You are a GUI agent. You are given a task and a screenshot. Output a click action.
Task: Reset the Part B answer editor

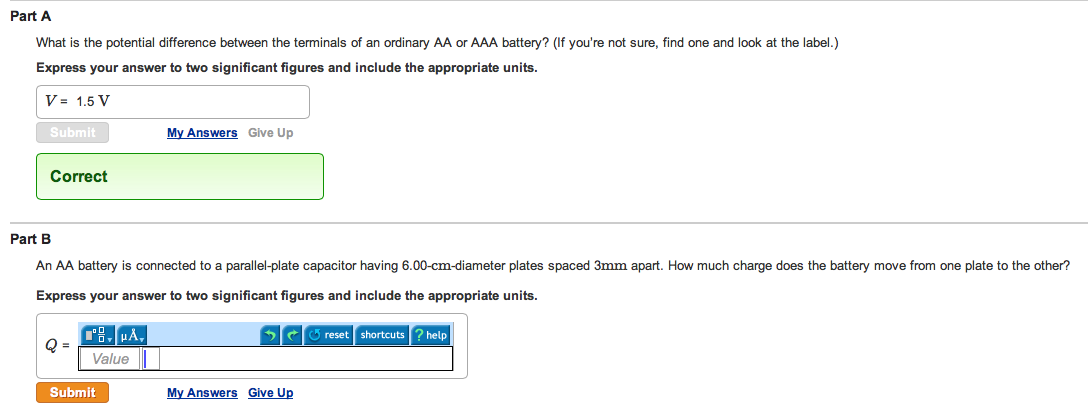[x=329, y=335]
